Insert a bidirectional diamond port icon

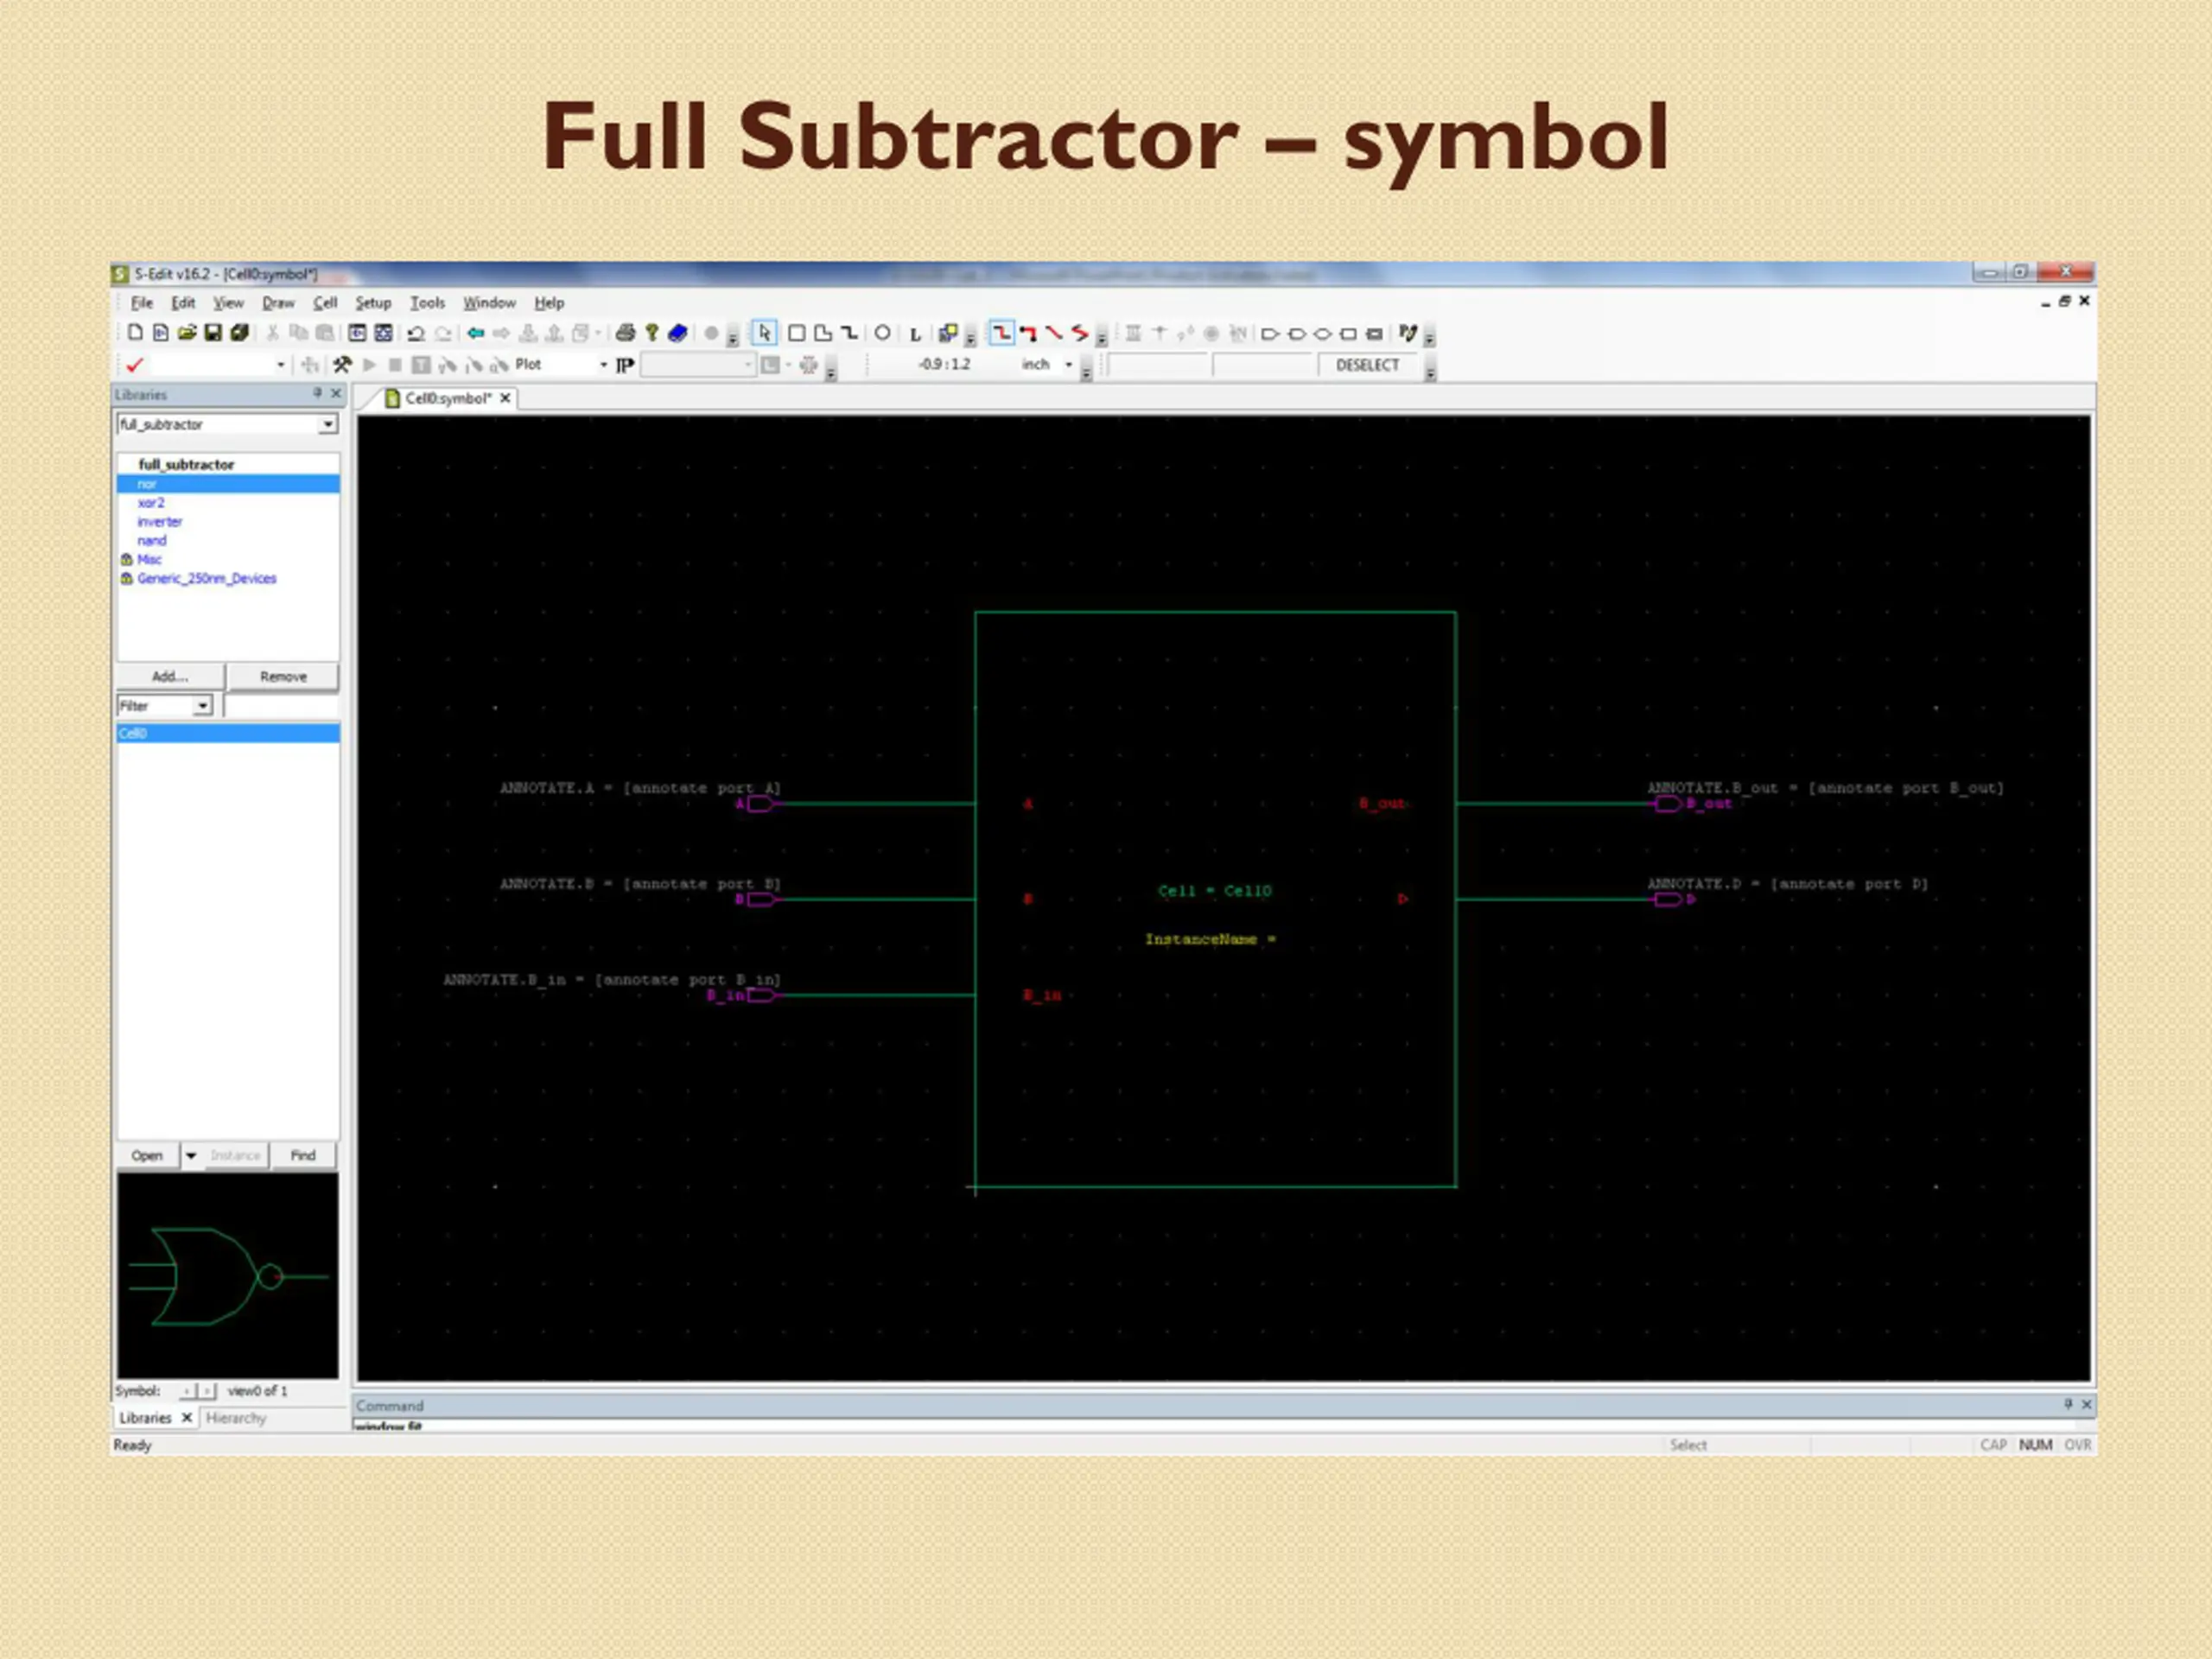coord(1322,334)
